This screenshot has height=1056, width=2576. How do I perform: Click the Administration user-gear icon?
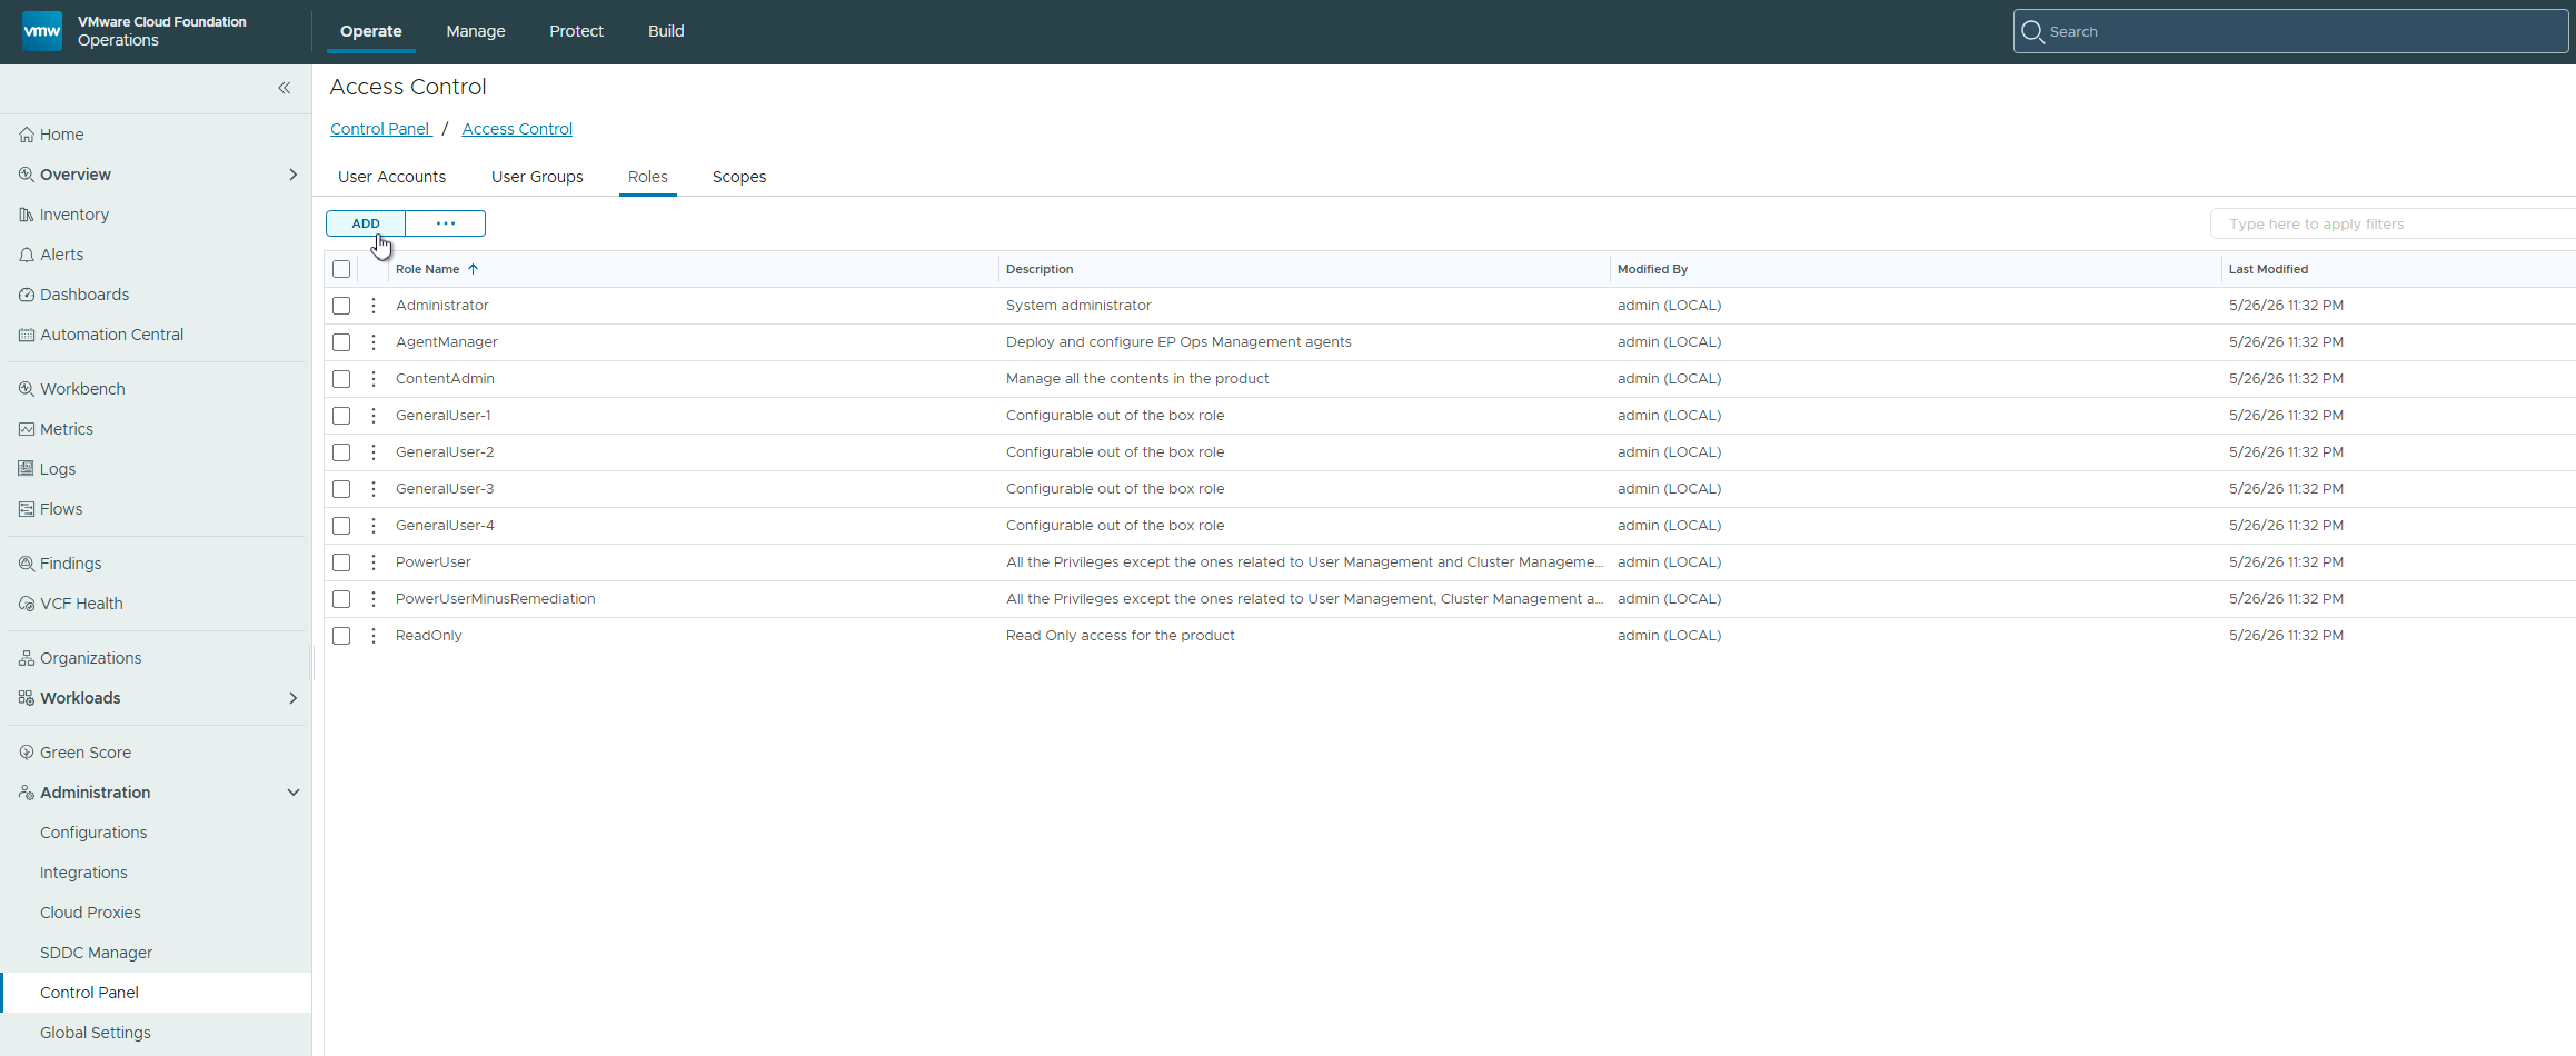26,792
